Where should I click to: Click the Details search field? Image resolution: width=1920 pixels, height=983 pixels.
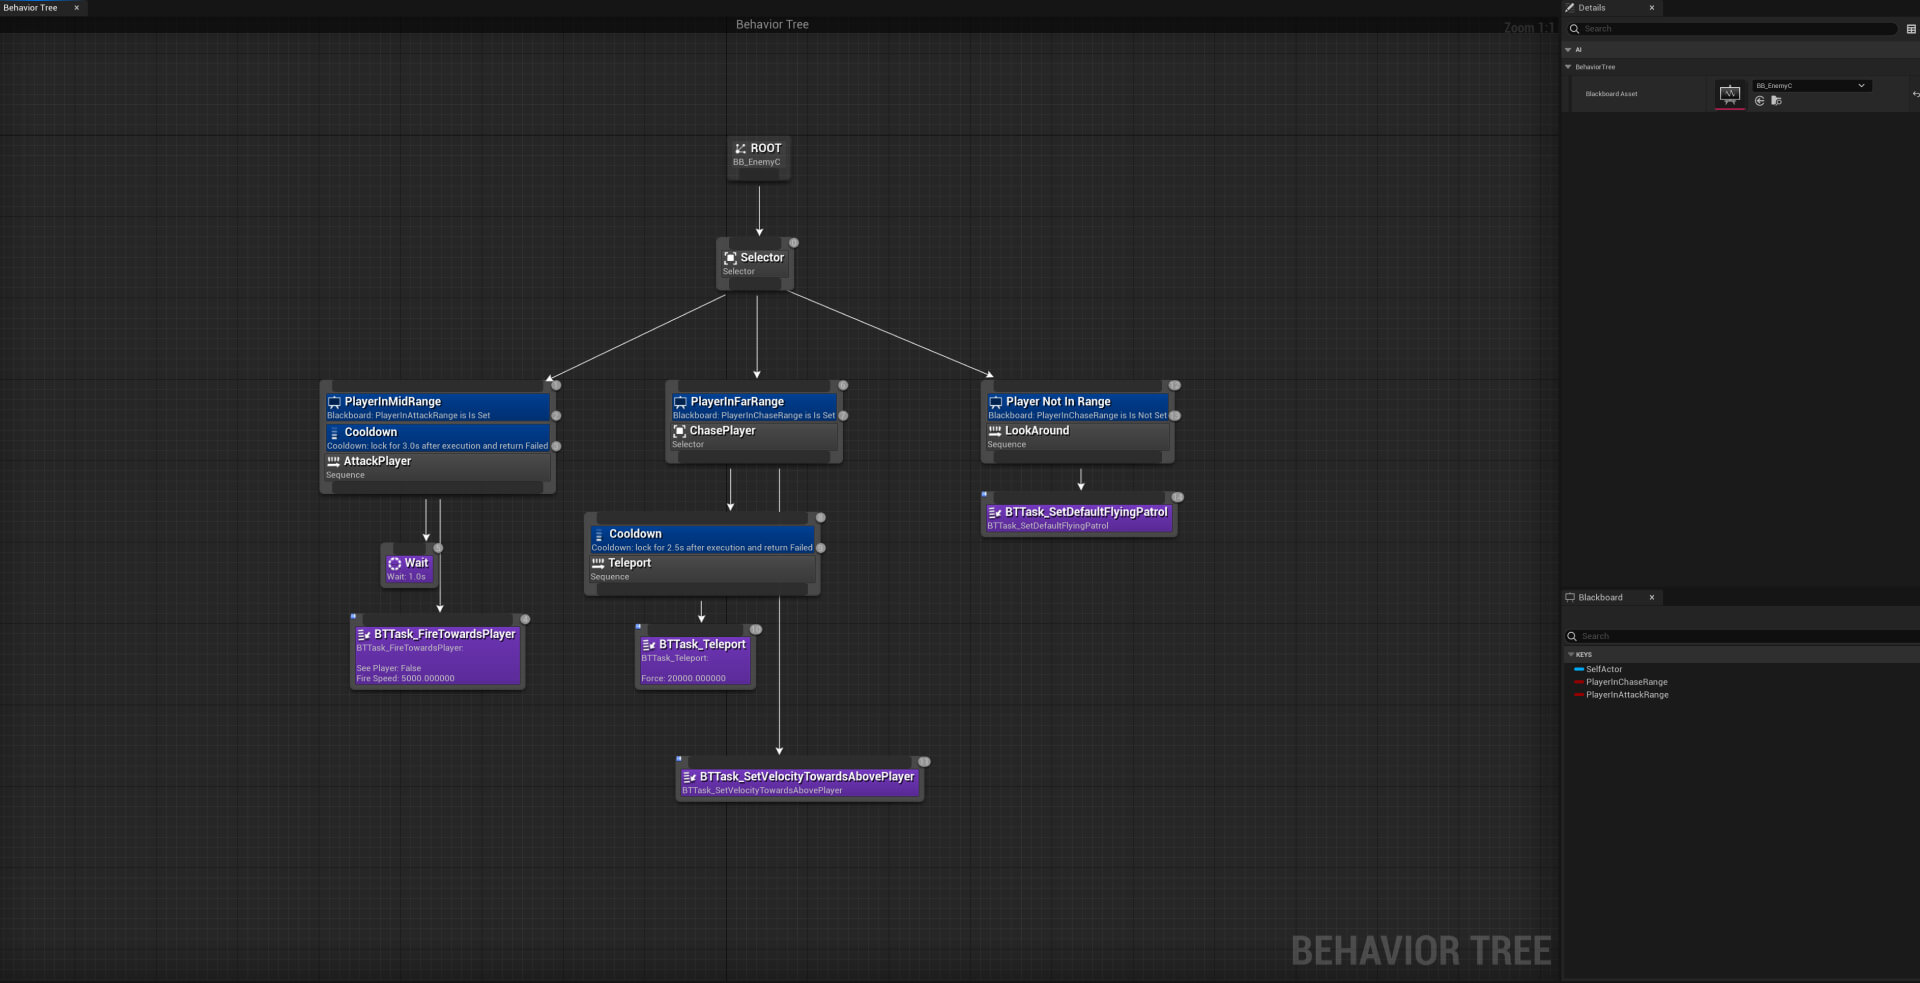[x=1732, y=29]
